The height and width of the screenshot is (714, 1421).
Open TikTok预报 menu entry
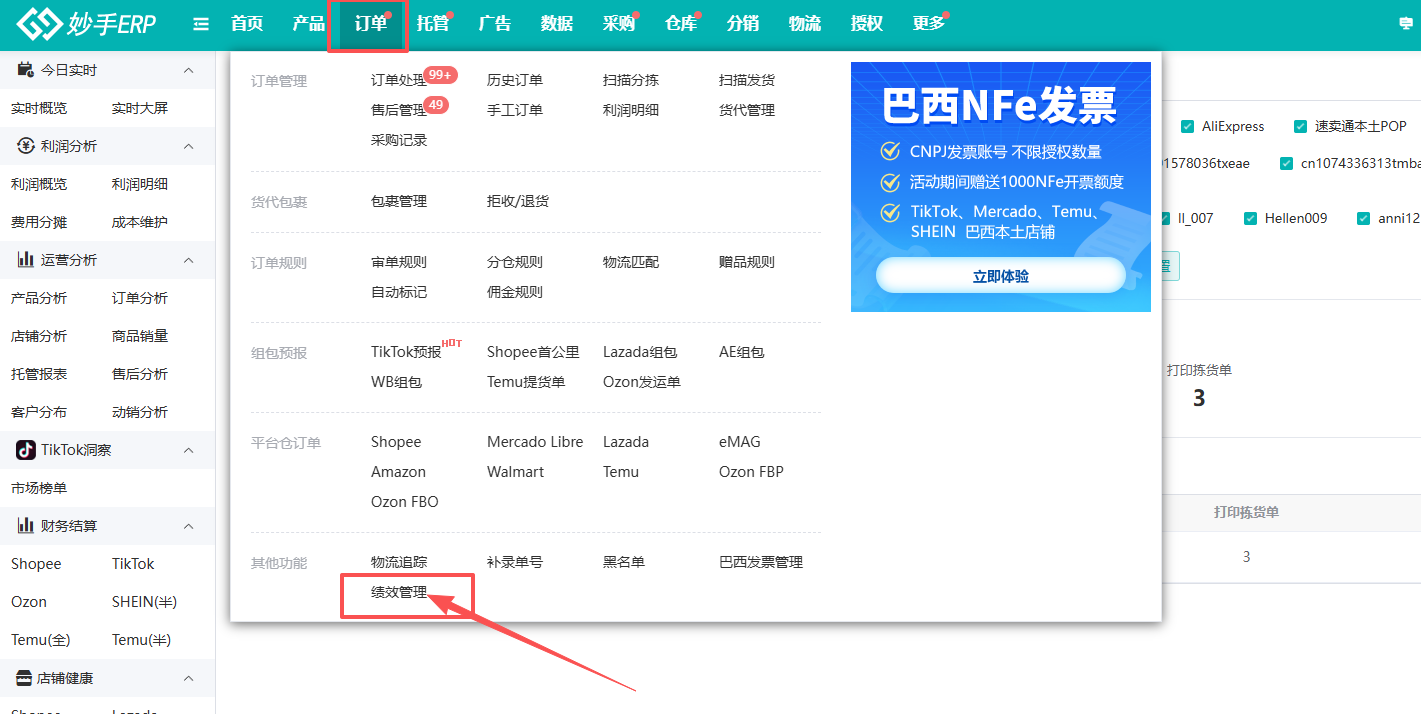406,352
